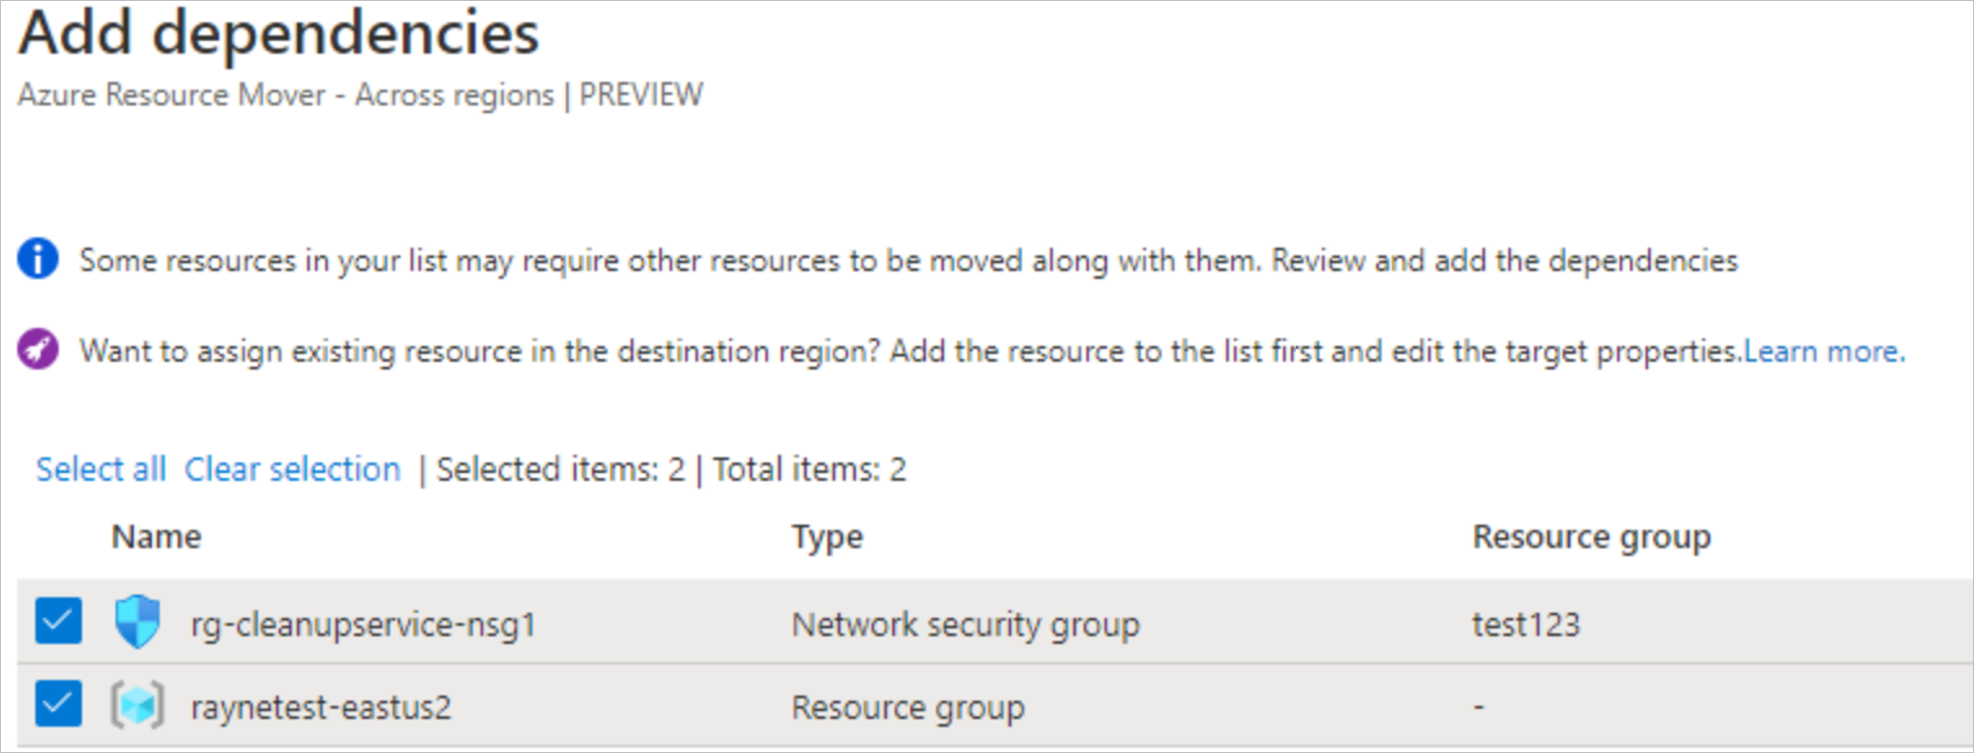Sort by the Resource group column header
This screenshot has height=753, width=1974.
(x=1591, y=537)
